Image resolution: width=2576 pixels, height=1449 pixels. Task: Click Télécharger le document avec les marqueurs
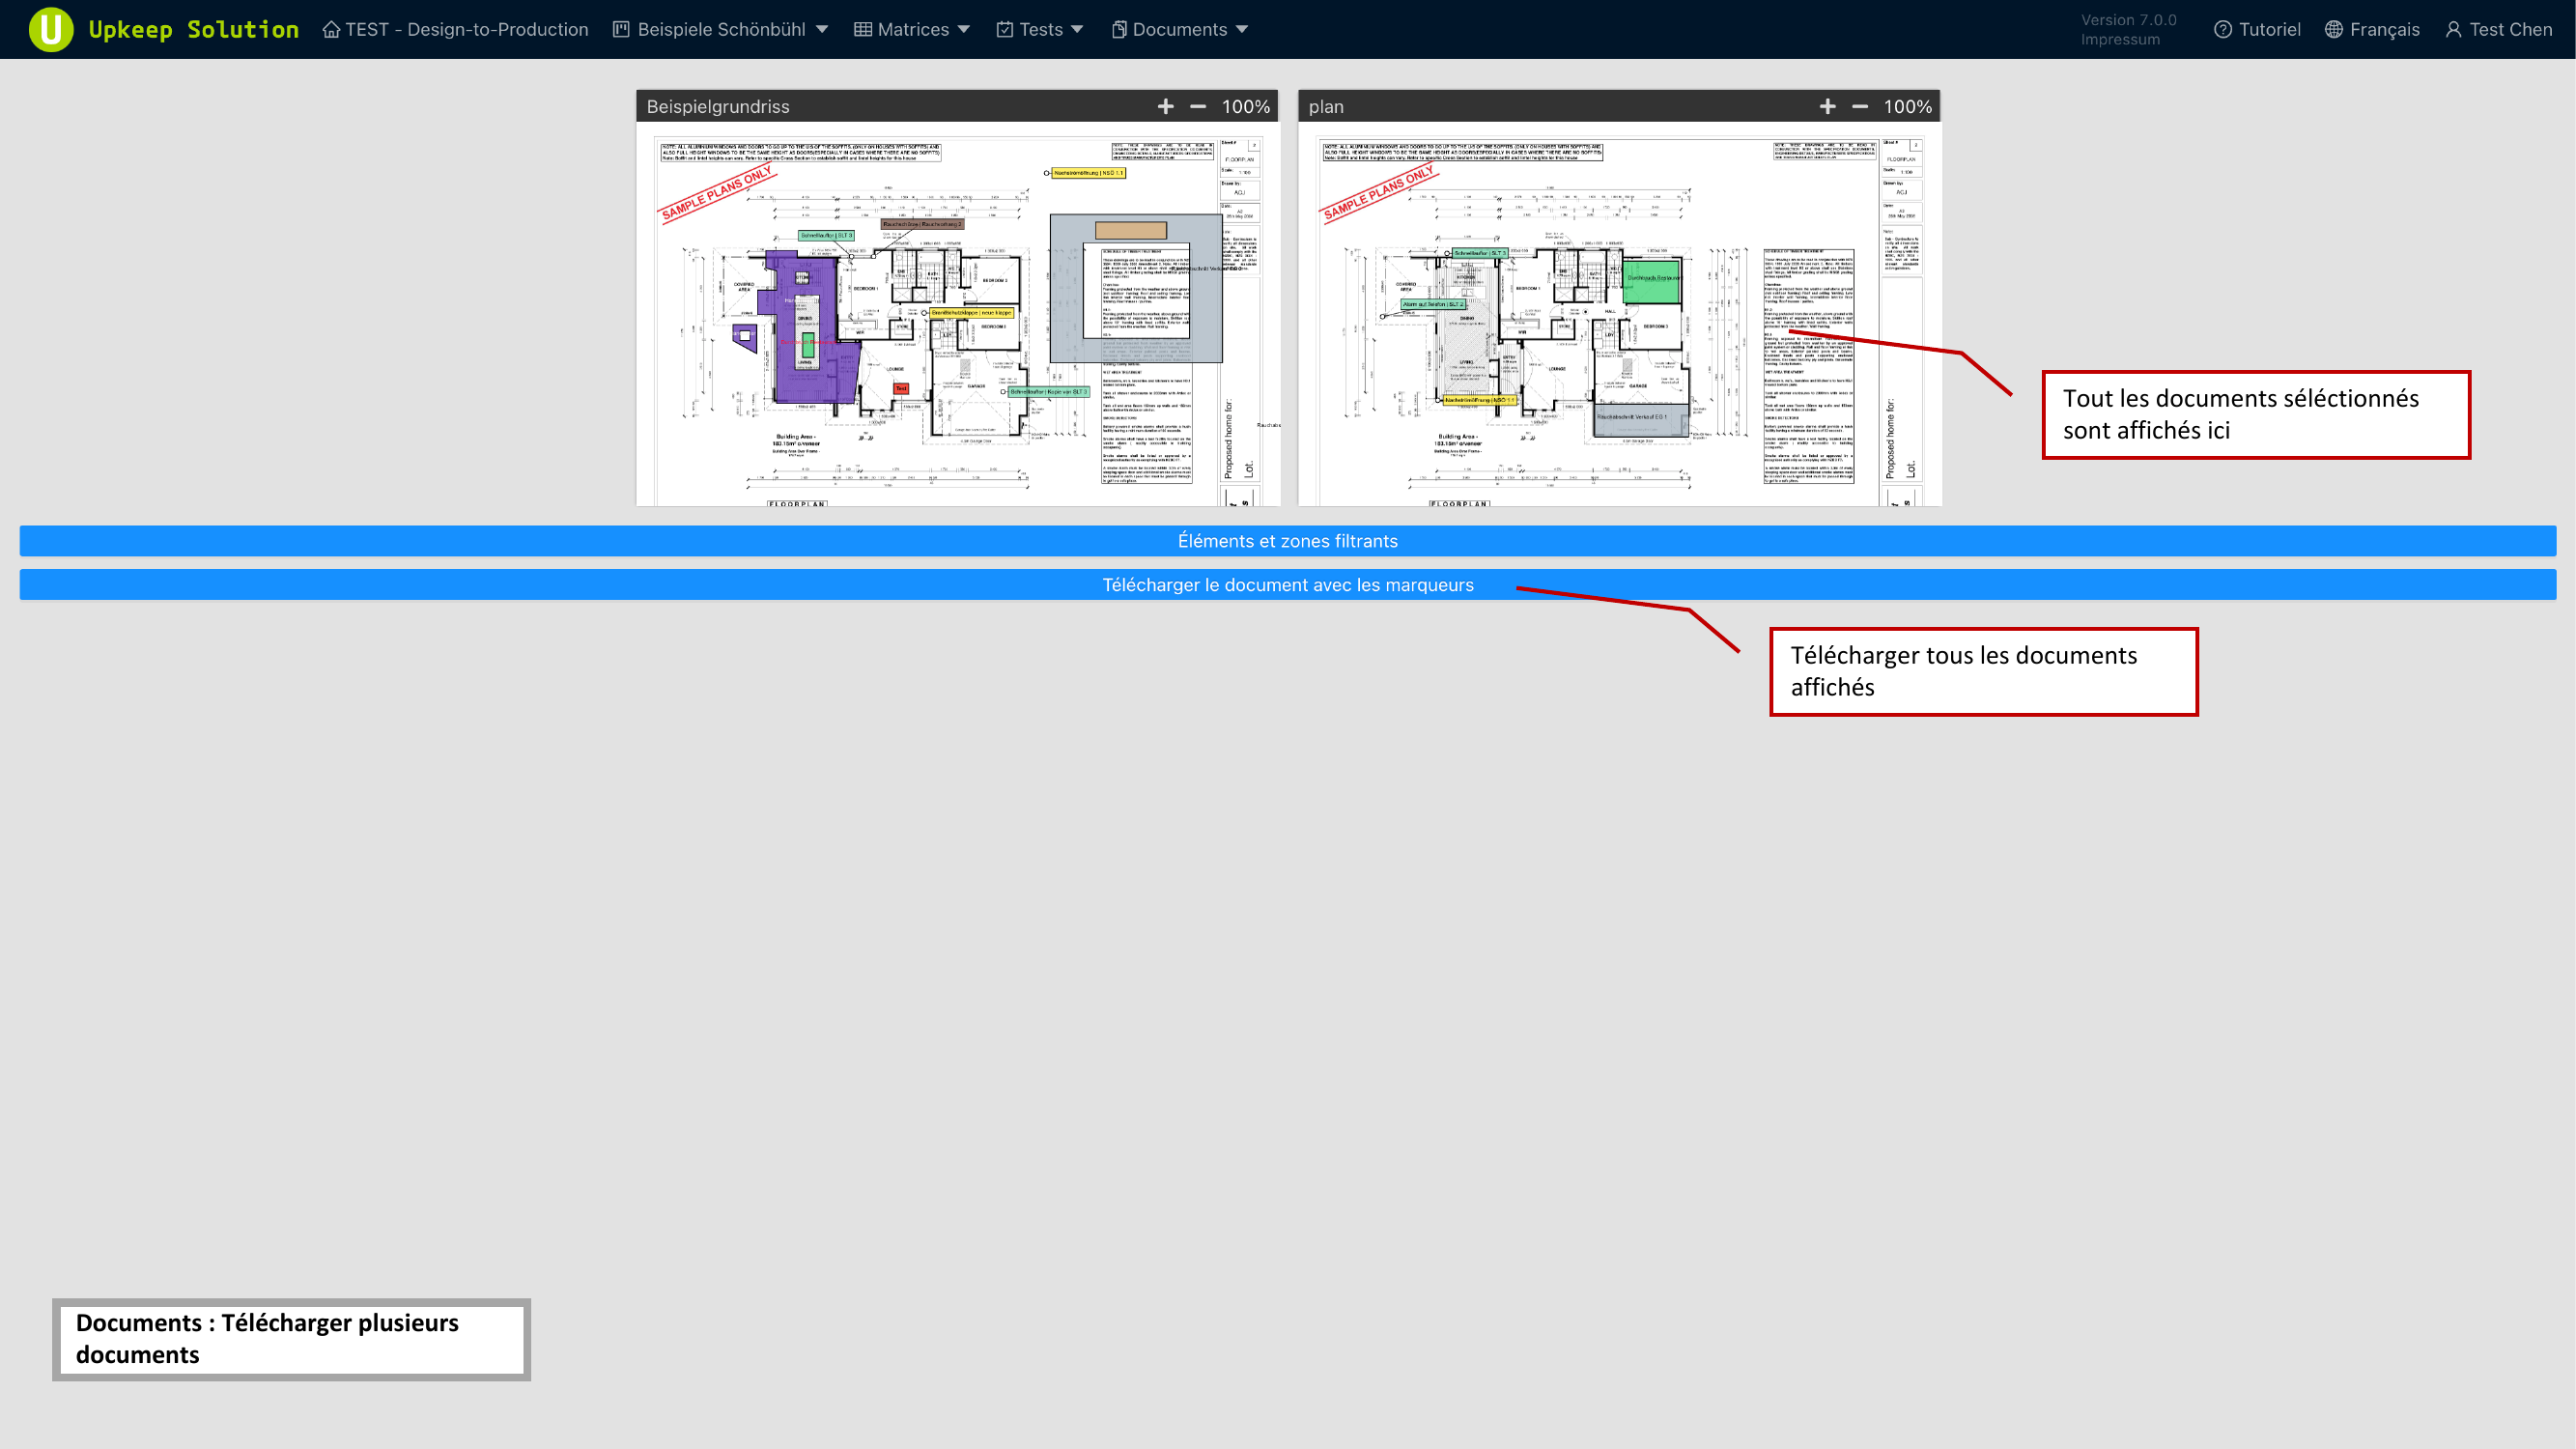pyautogui.click(x=1287, y=585)
